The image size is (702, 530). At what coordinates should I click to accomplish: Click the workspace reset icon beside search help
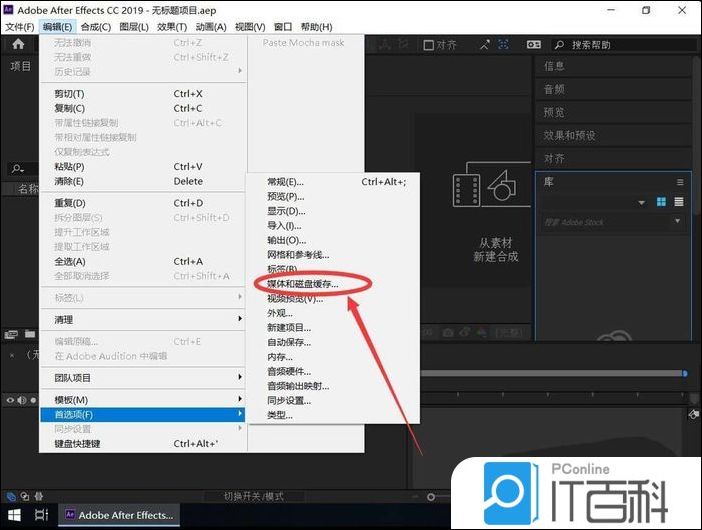coord(534,45)
